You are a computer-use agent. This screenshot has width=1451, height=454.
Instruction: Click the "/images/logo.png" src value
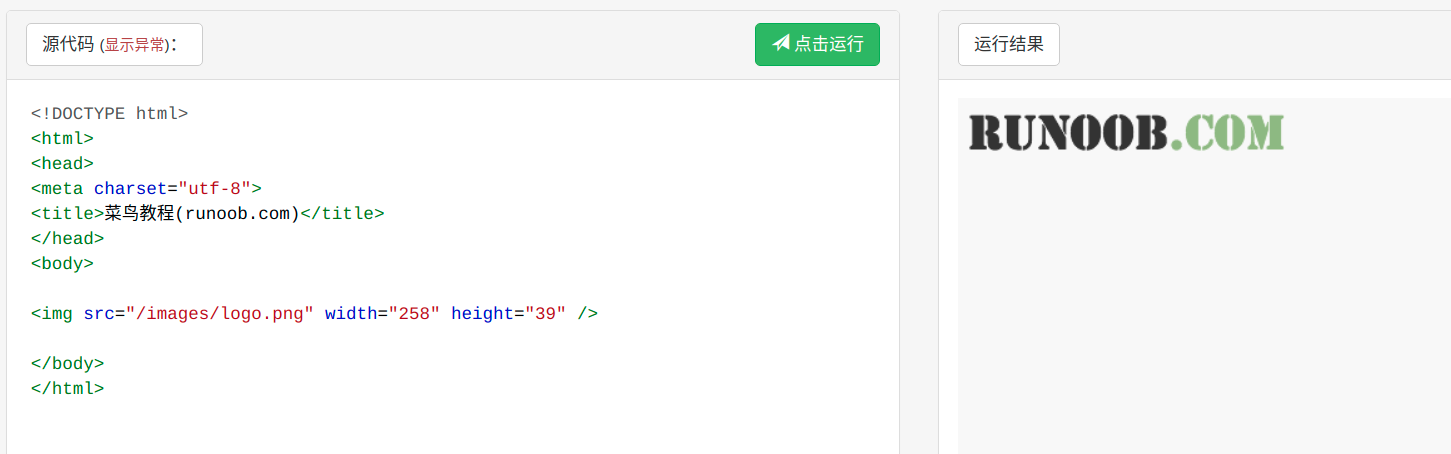[220, 314]
